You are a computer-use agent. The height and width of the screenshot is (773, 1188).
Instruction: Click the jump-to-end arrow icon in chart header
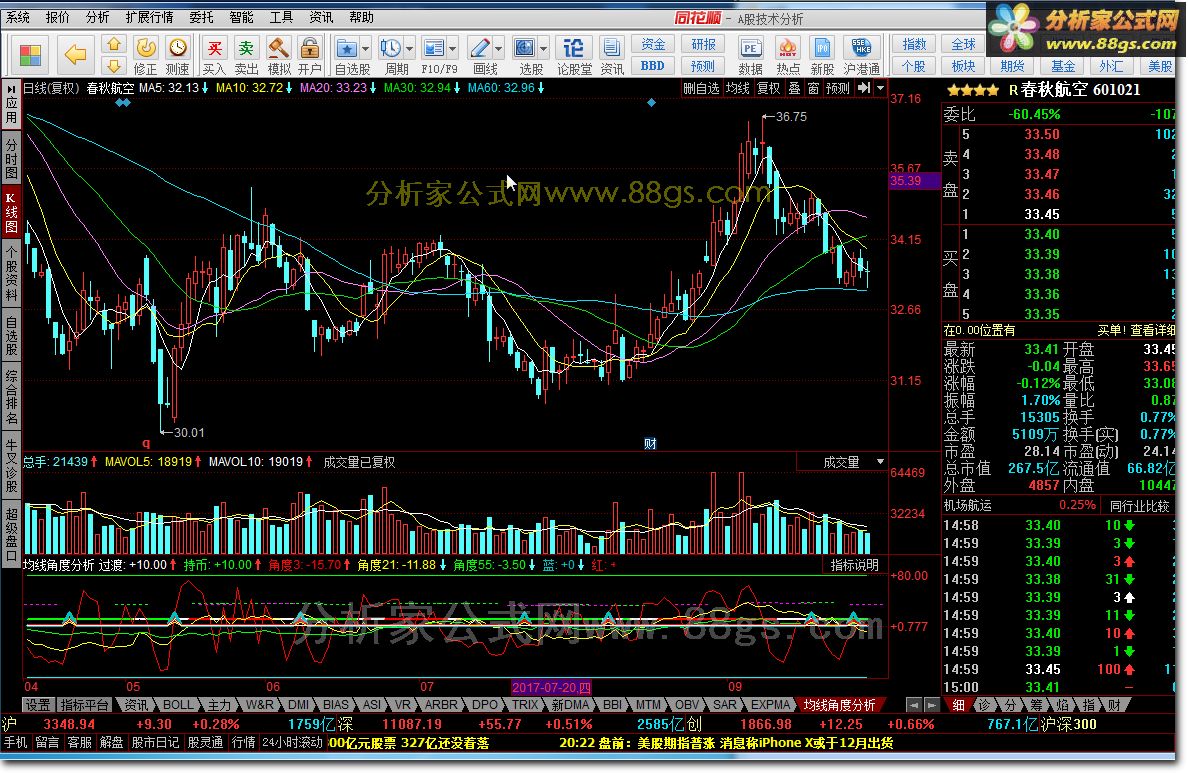tap(864, 88)
